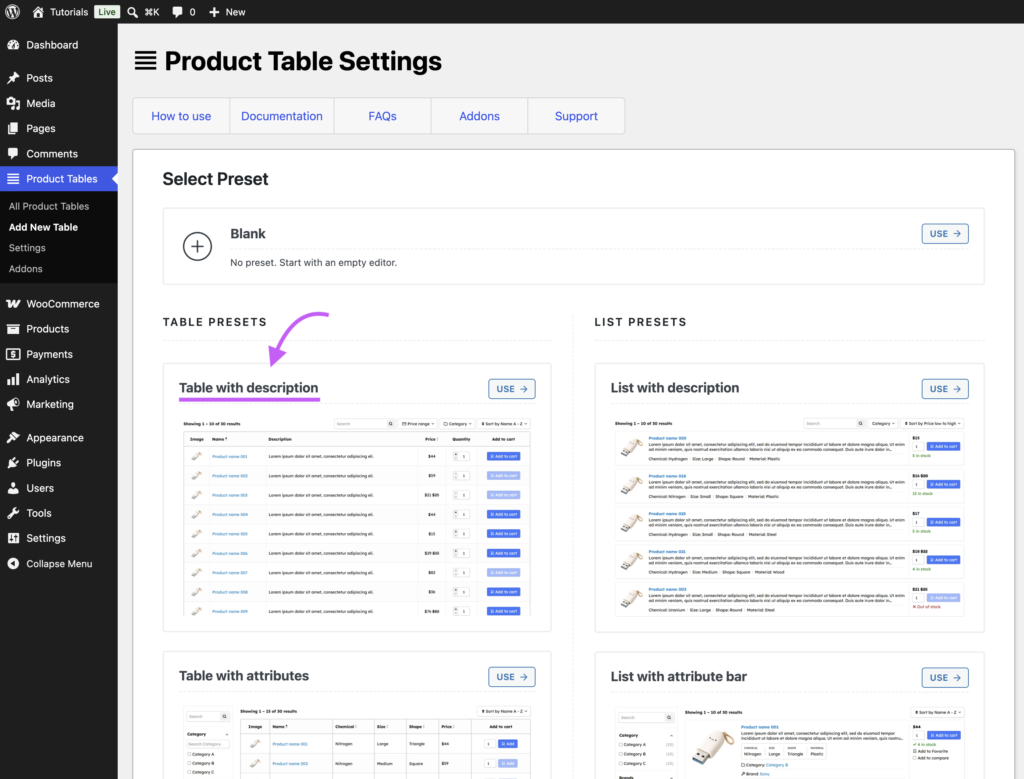Click the WooCommerce logo icon
1024x779 pixels.
pos(13,304)
